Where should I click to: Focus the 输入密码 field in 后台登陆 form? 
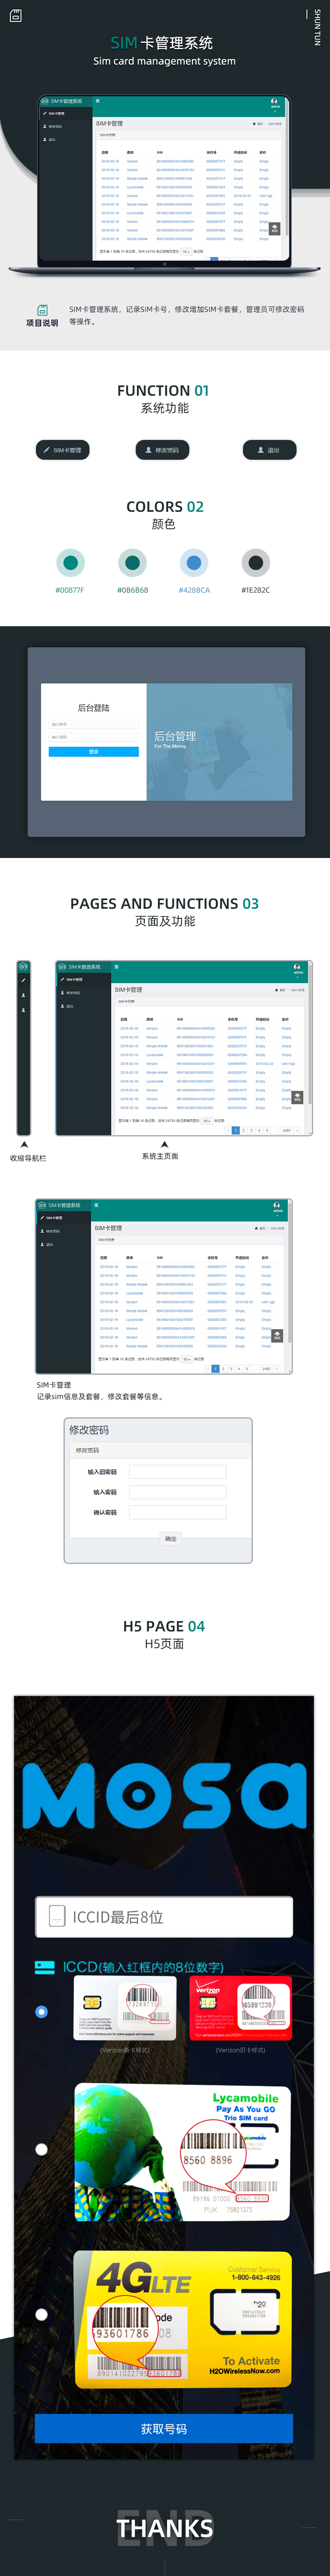[x=94, y=737]
